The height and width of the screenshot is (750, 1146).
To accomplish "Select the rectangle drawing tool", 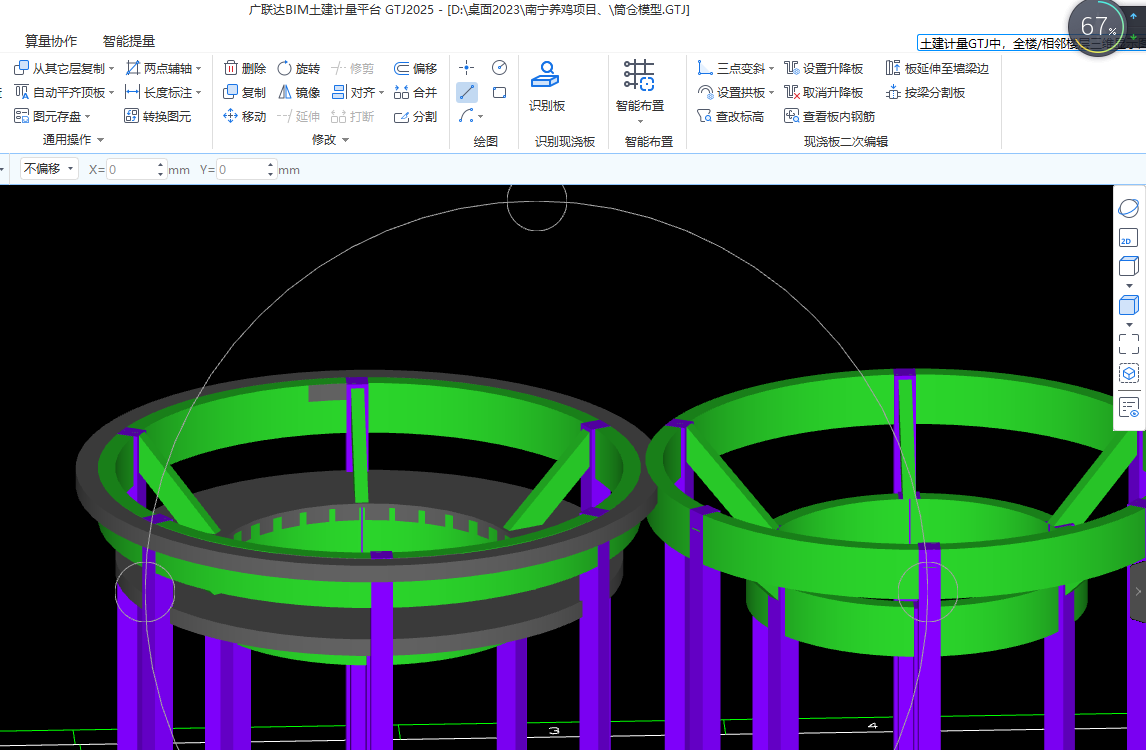I will pos(499,92).
